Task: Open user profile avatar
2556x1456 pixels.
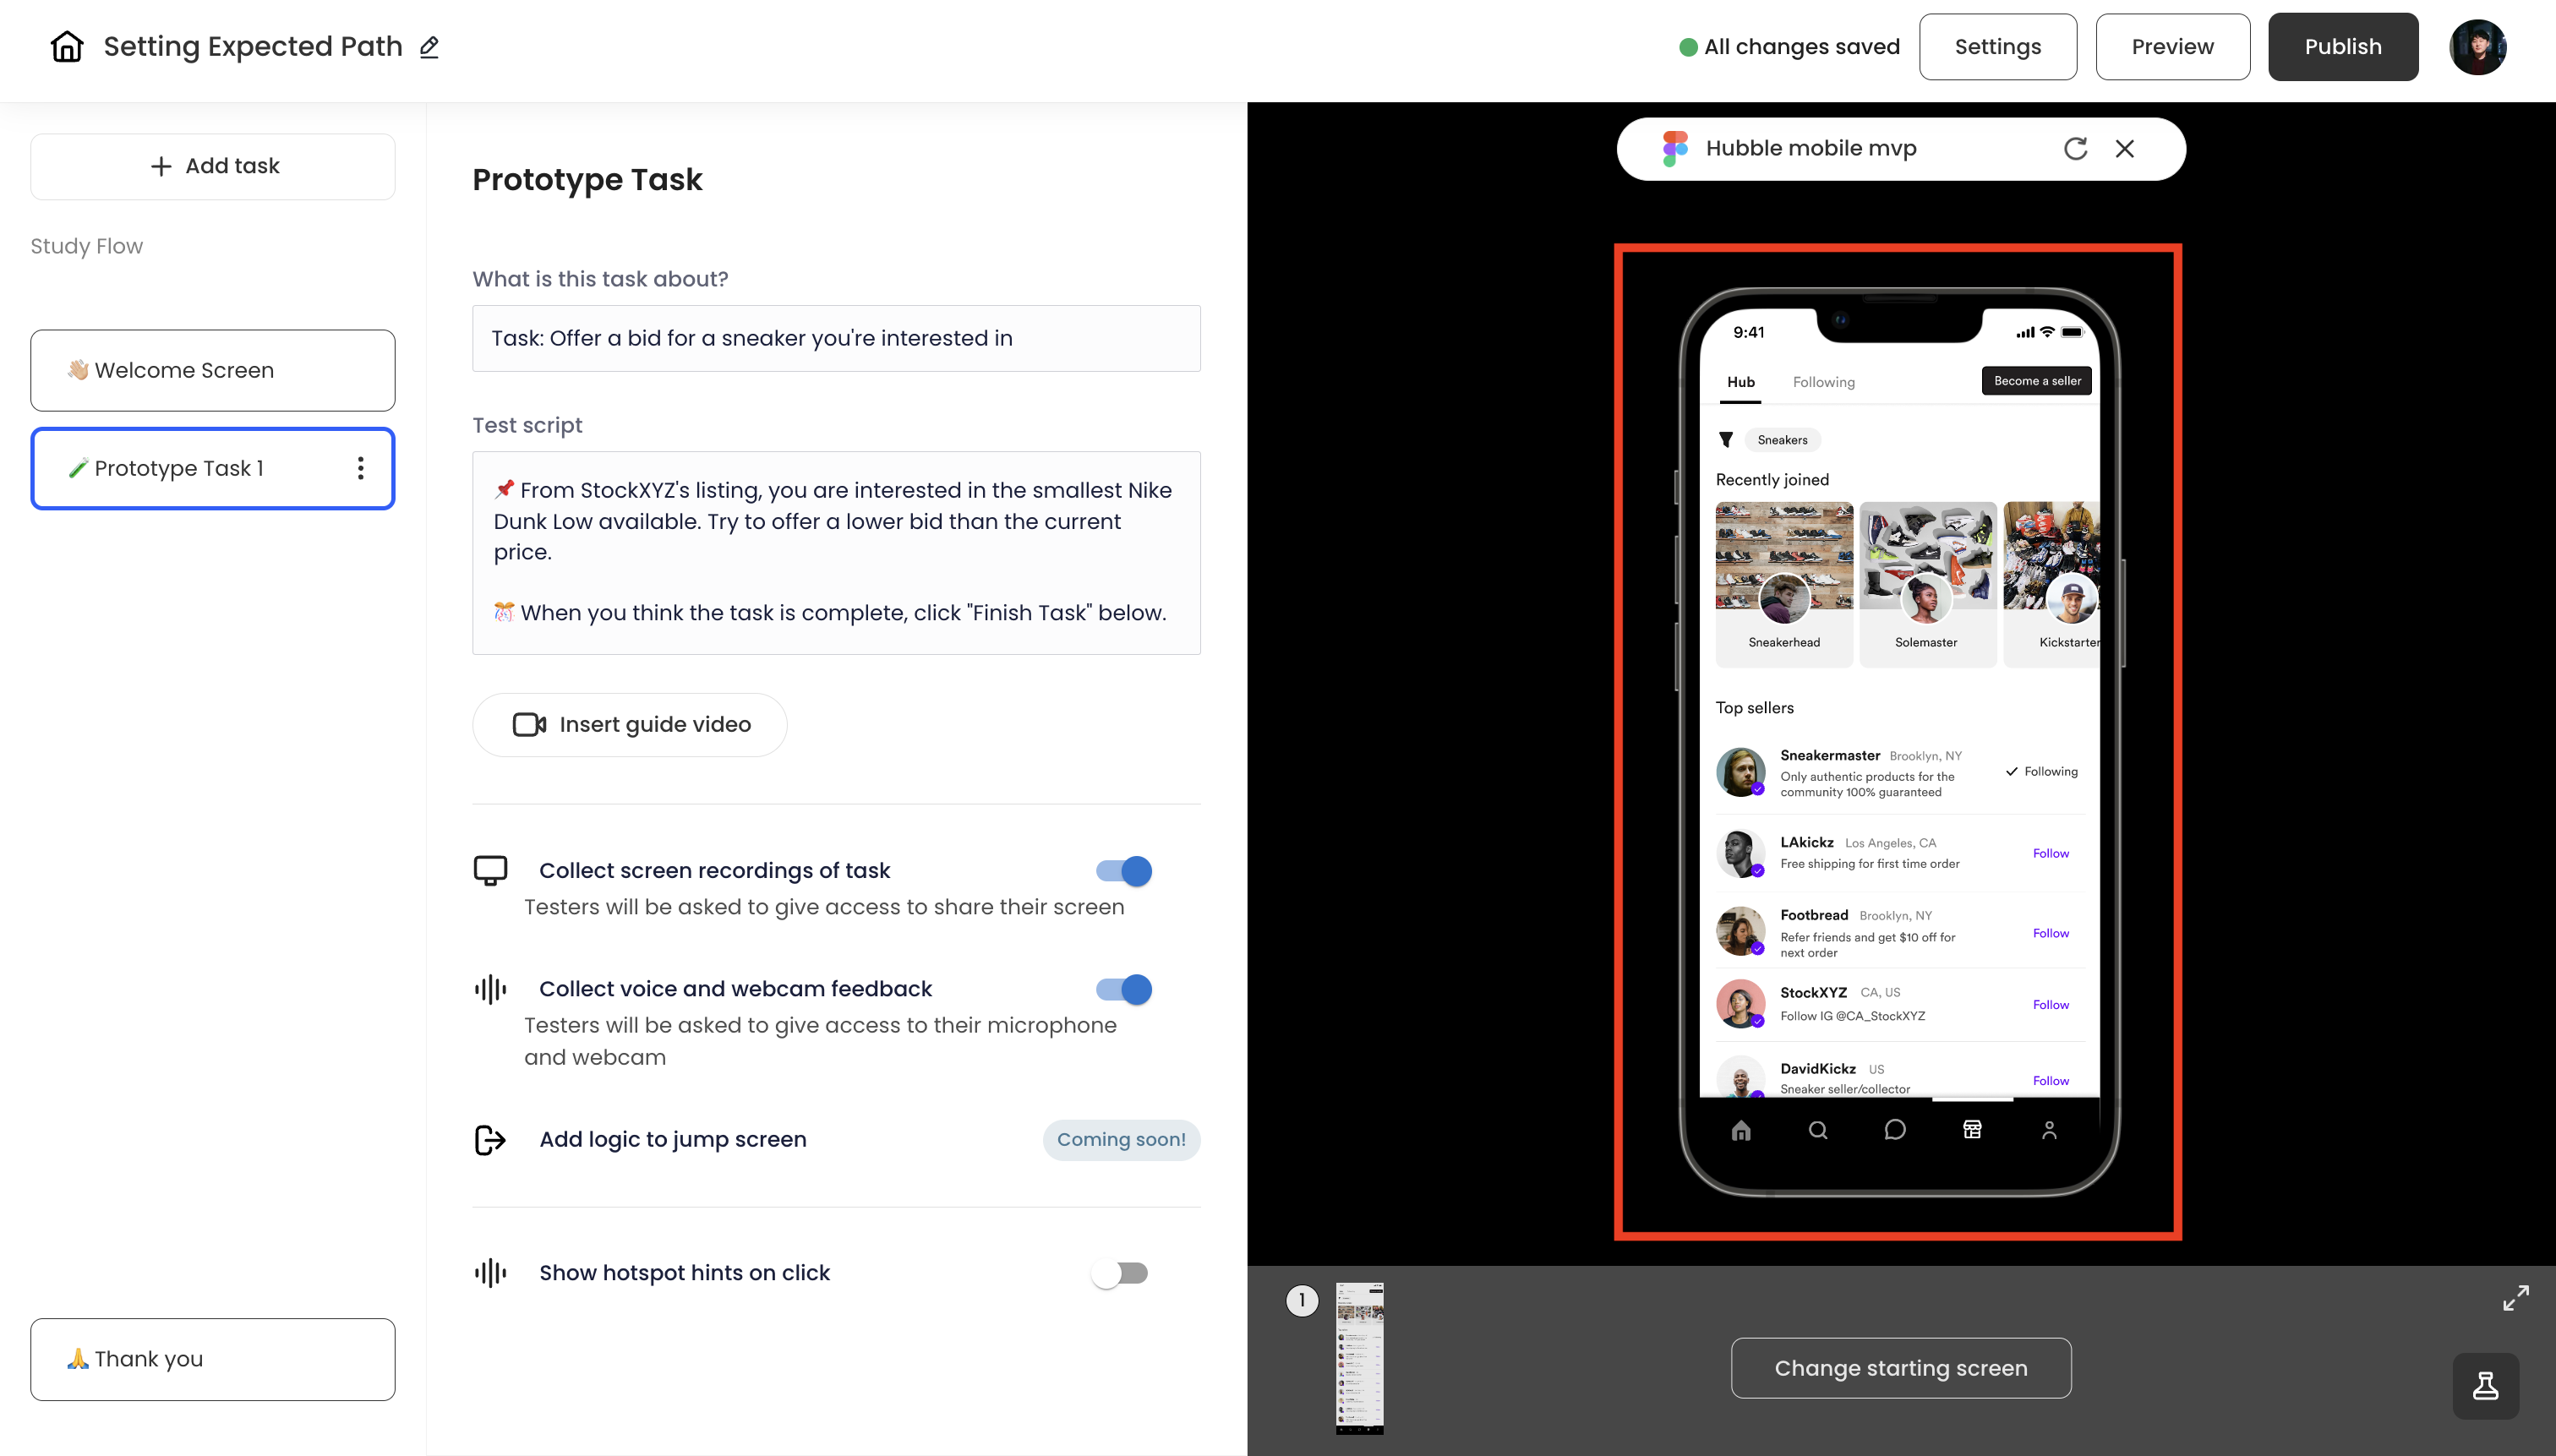Action: coord(2477,47)
